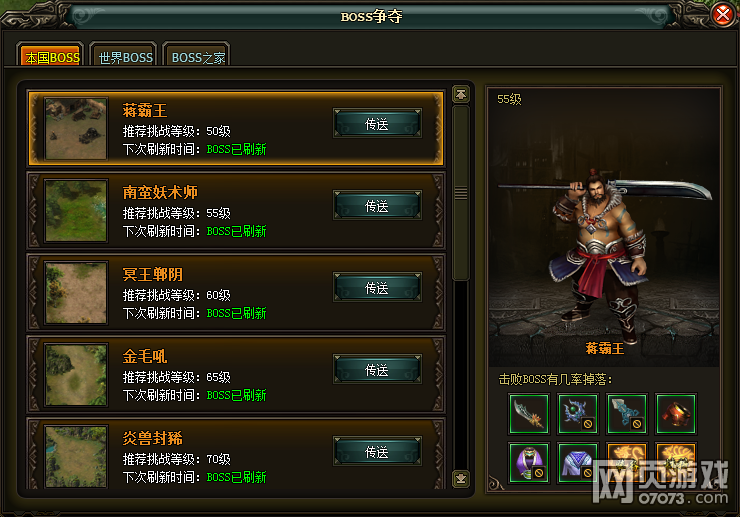Select the golden tiger emblem drop icon
The image size is (740, 517).
(676, 463)
